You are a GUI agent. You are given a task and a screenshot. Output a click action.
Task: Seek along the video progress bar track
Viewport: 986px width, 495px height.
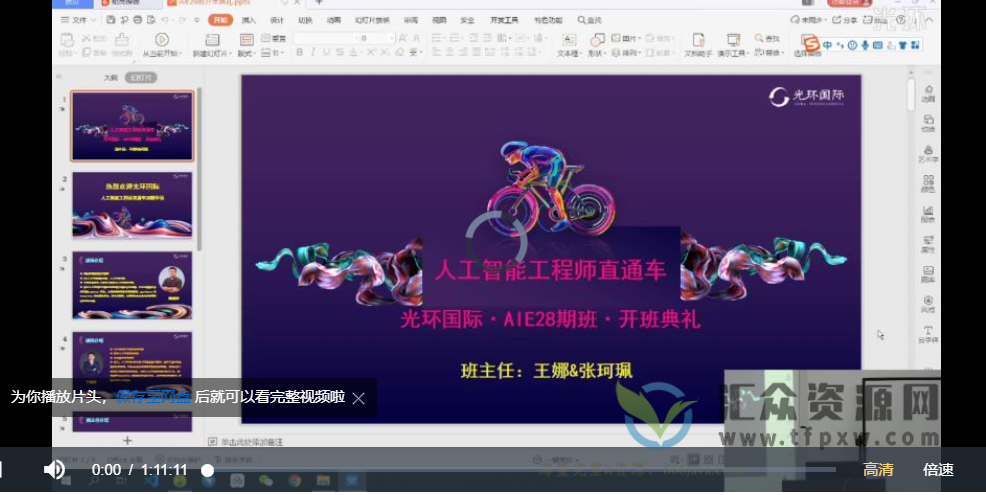point(522,470)
